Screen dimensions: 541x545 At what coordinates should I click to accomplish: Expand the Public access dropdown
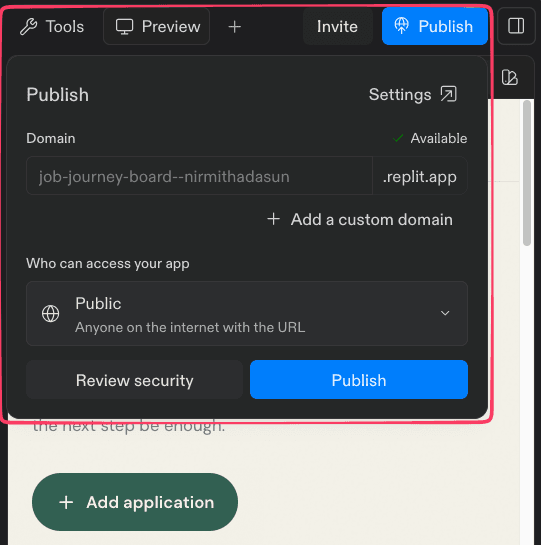(x=247, y=314)
